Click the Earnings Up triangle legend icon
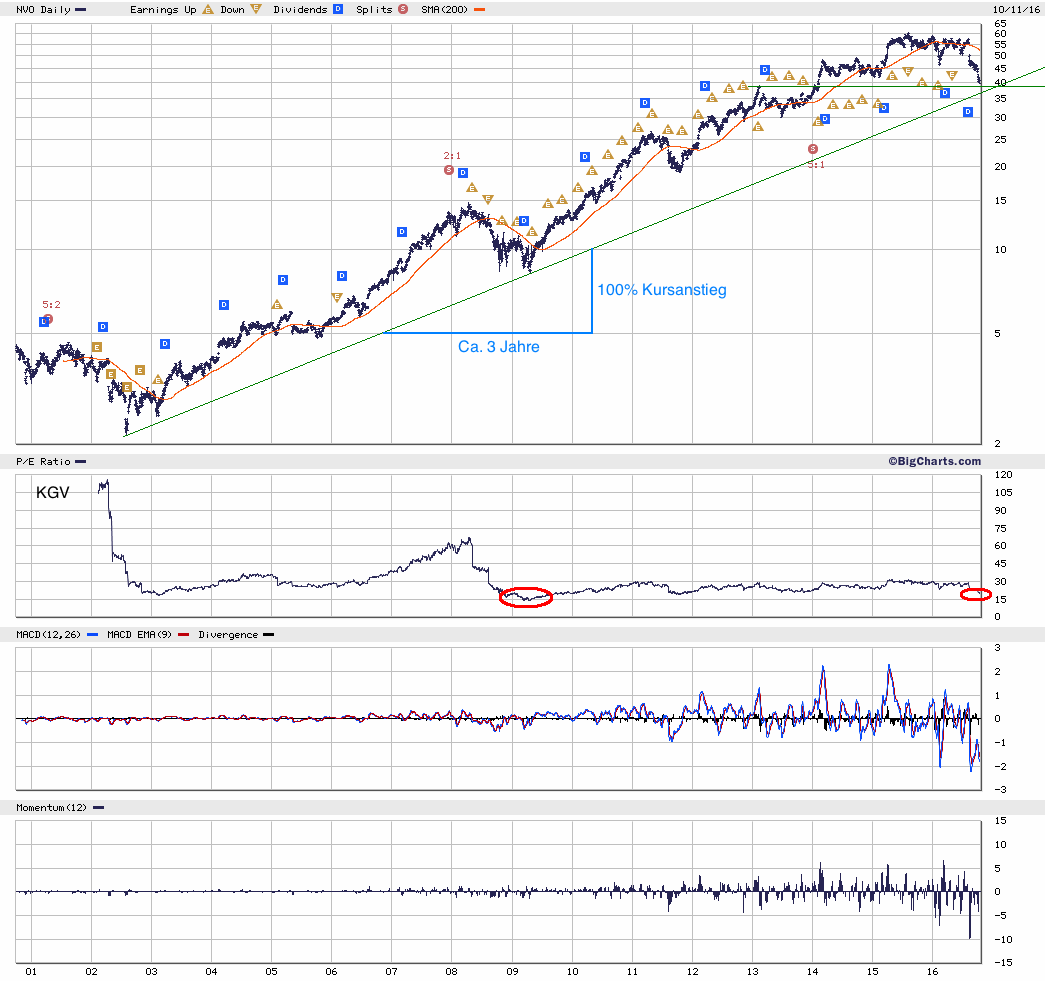The height and width of the screenshot is (981, 1045). click(208, 9)
